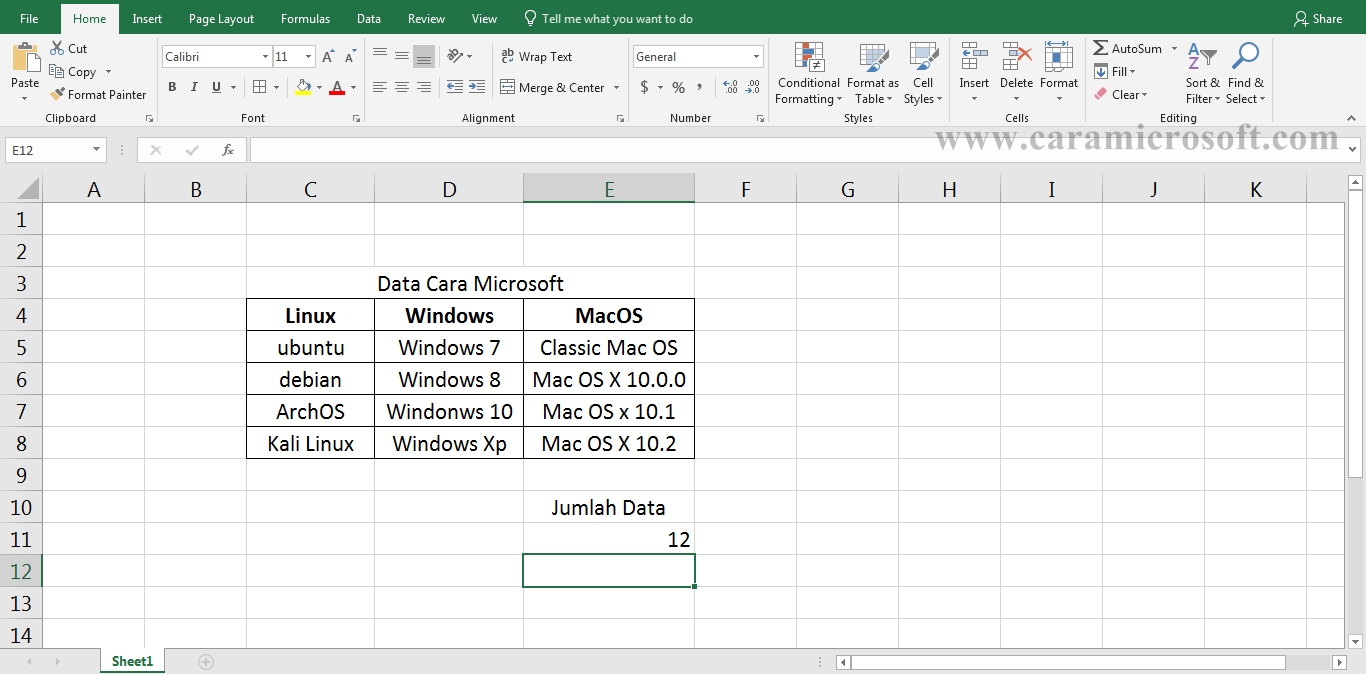Screen dimensions: 1366x674
Task: Click the Orientation angled text icon
Action: coord(455,56)
